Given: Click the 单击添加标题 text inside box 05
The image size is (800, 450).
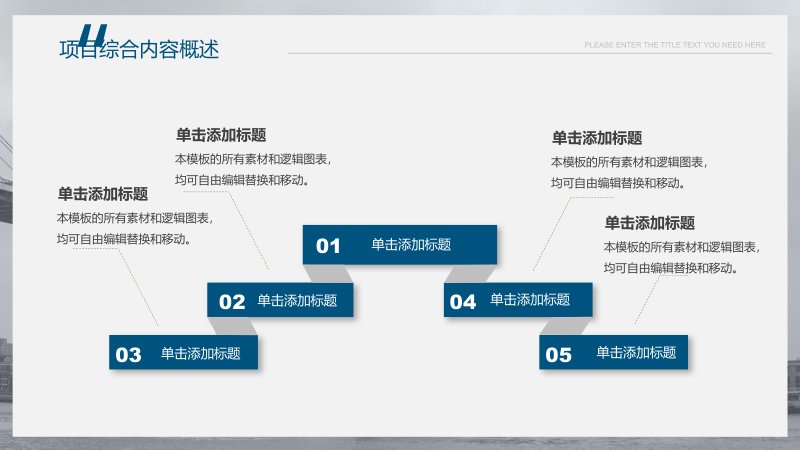Looking at the screenshot, I should (636, 352).
